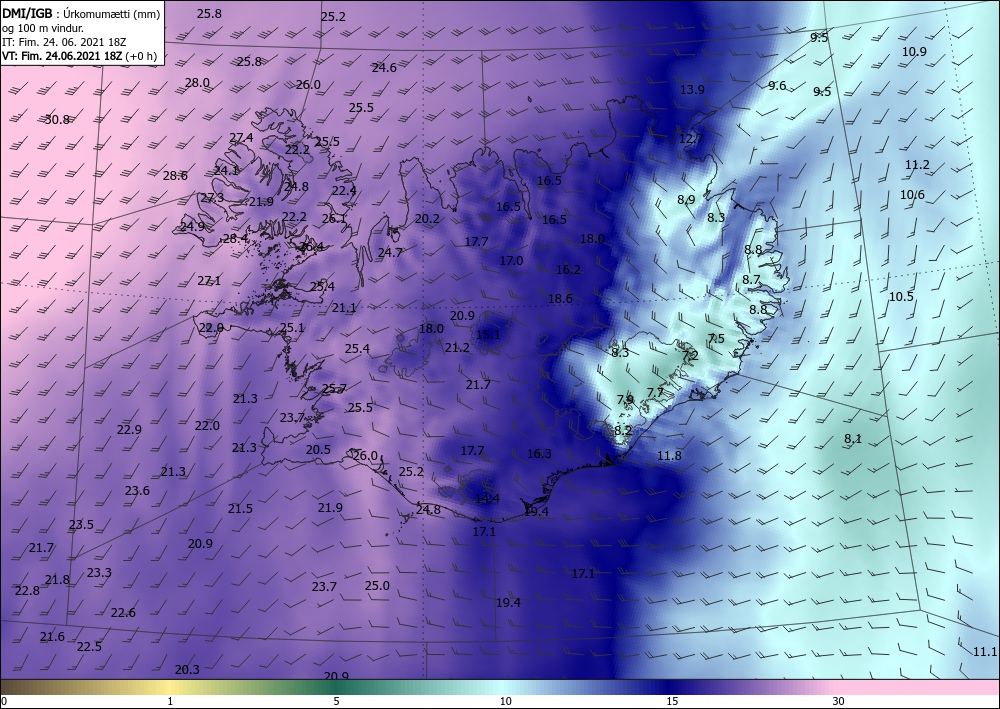Click the map value 11.1
Viewport: 1000px width, 709px height.
[x=985, y=651]
